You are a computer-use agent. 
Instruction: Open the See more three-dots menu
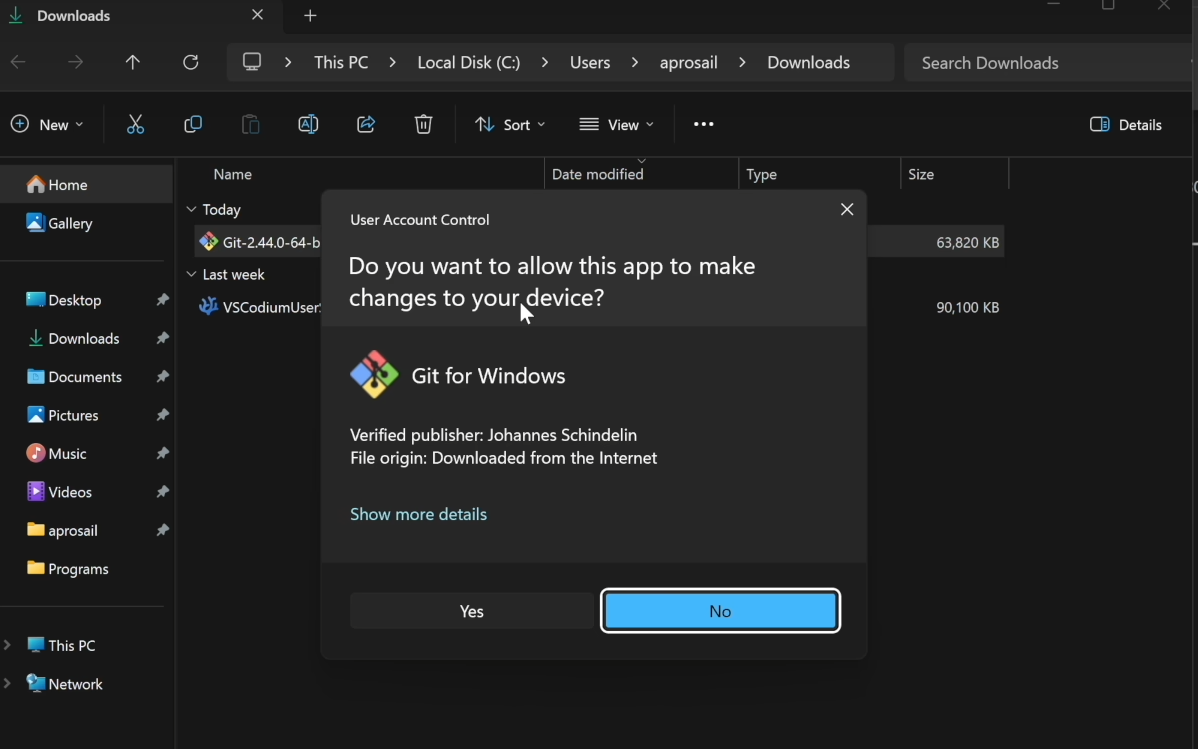pos(703,125)
